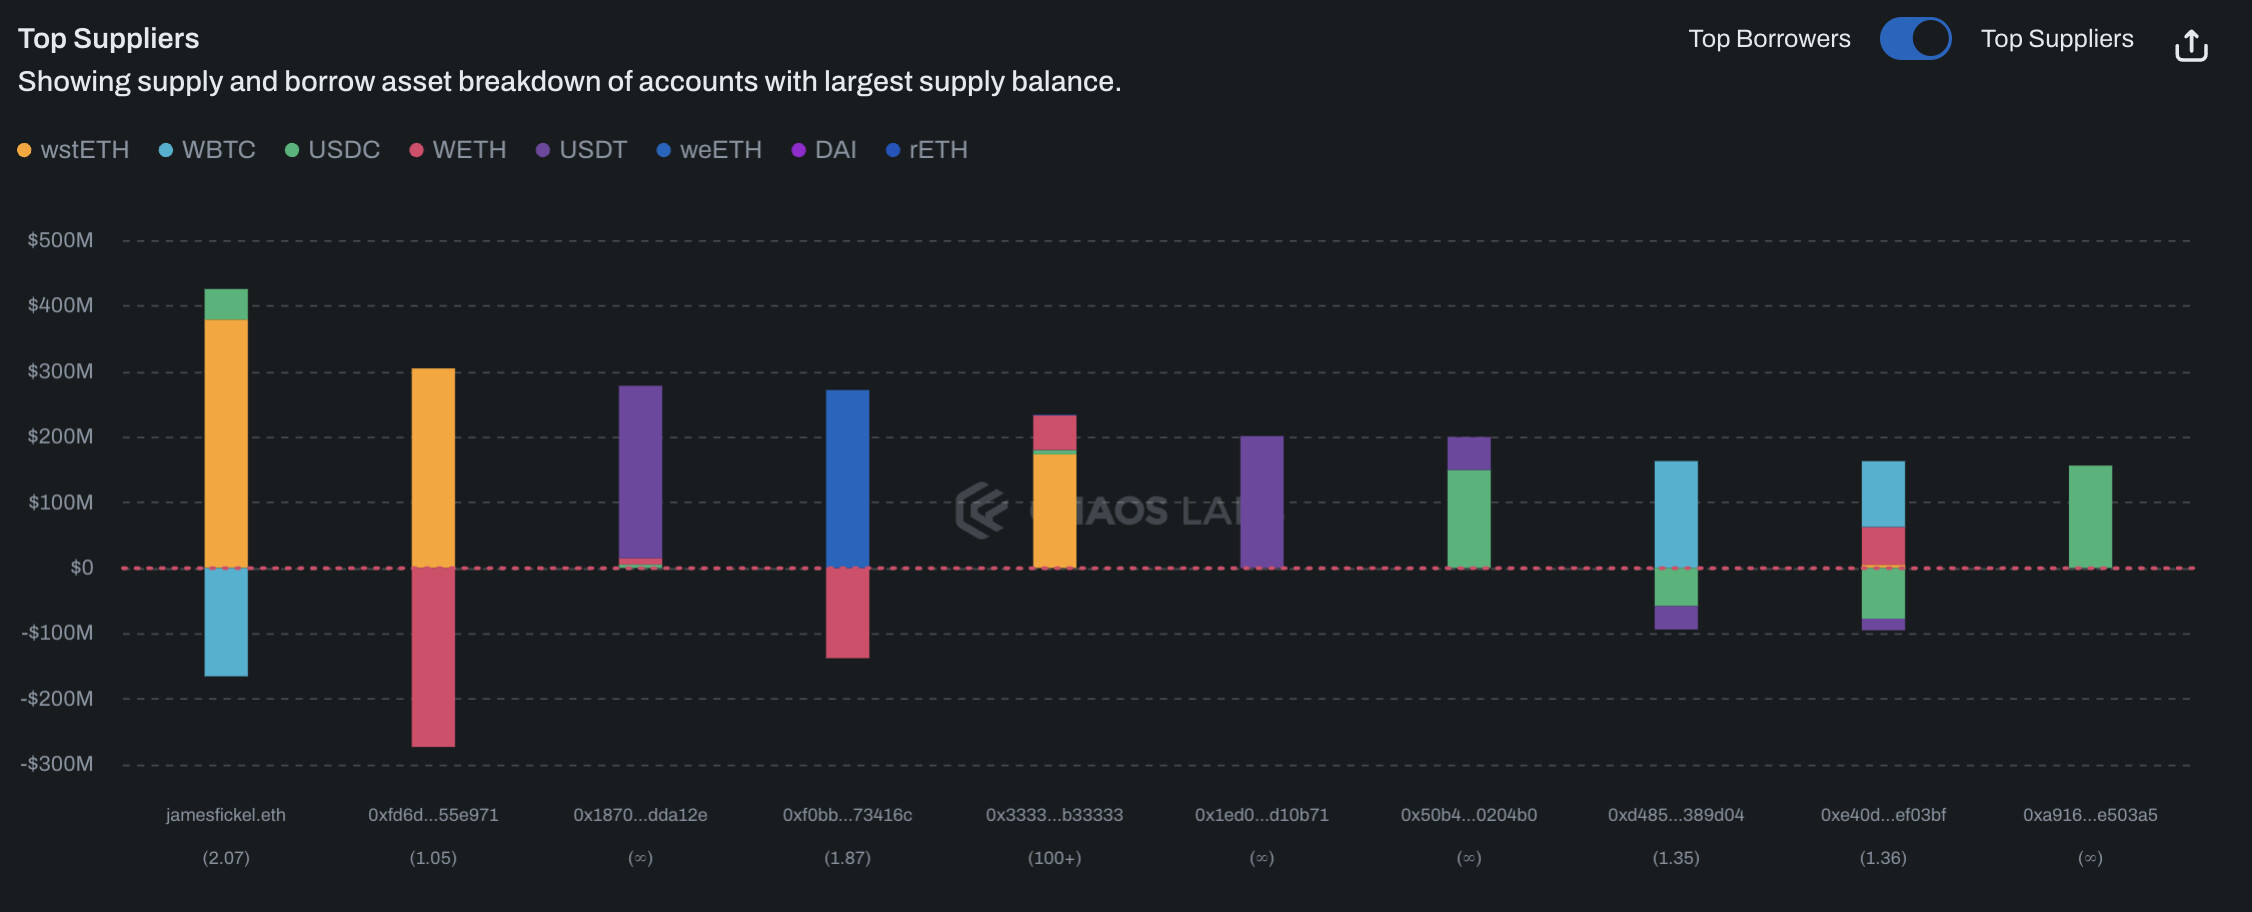Viewport: 2252px width, 912px height.
Task: Toggle weETH legend series
Action: [x=709, y=150]
